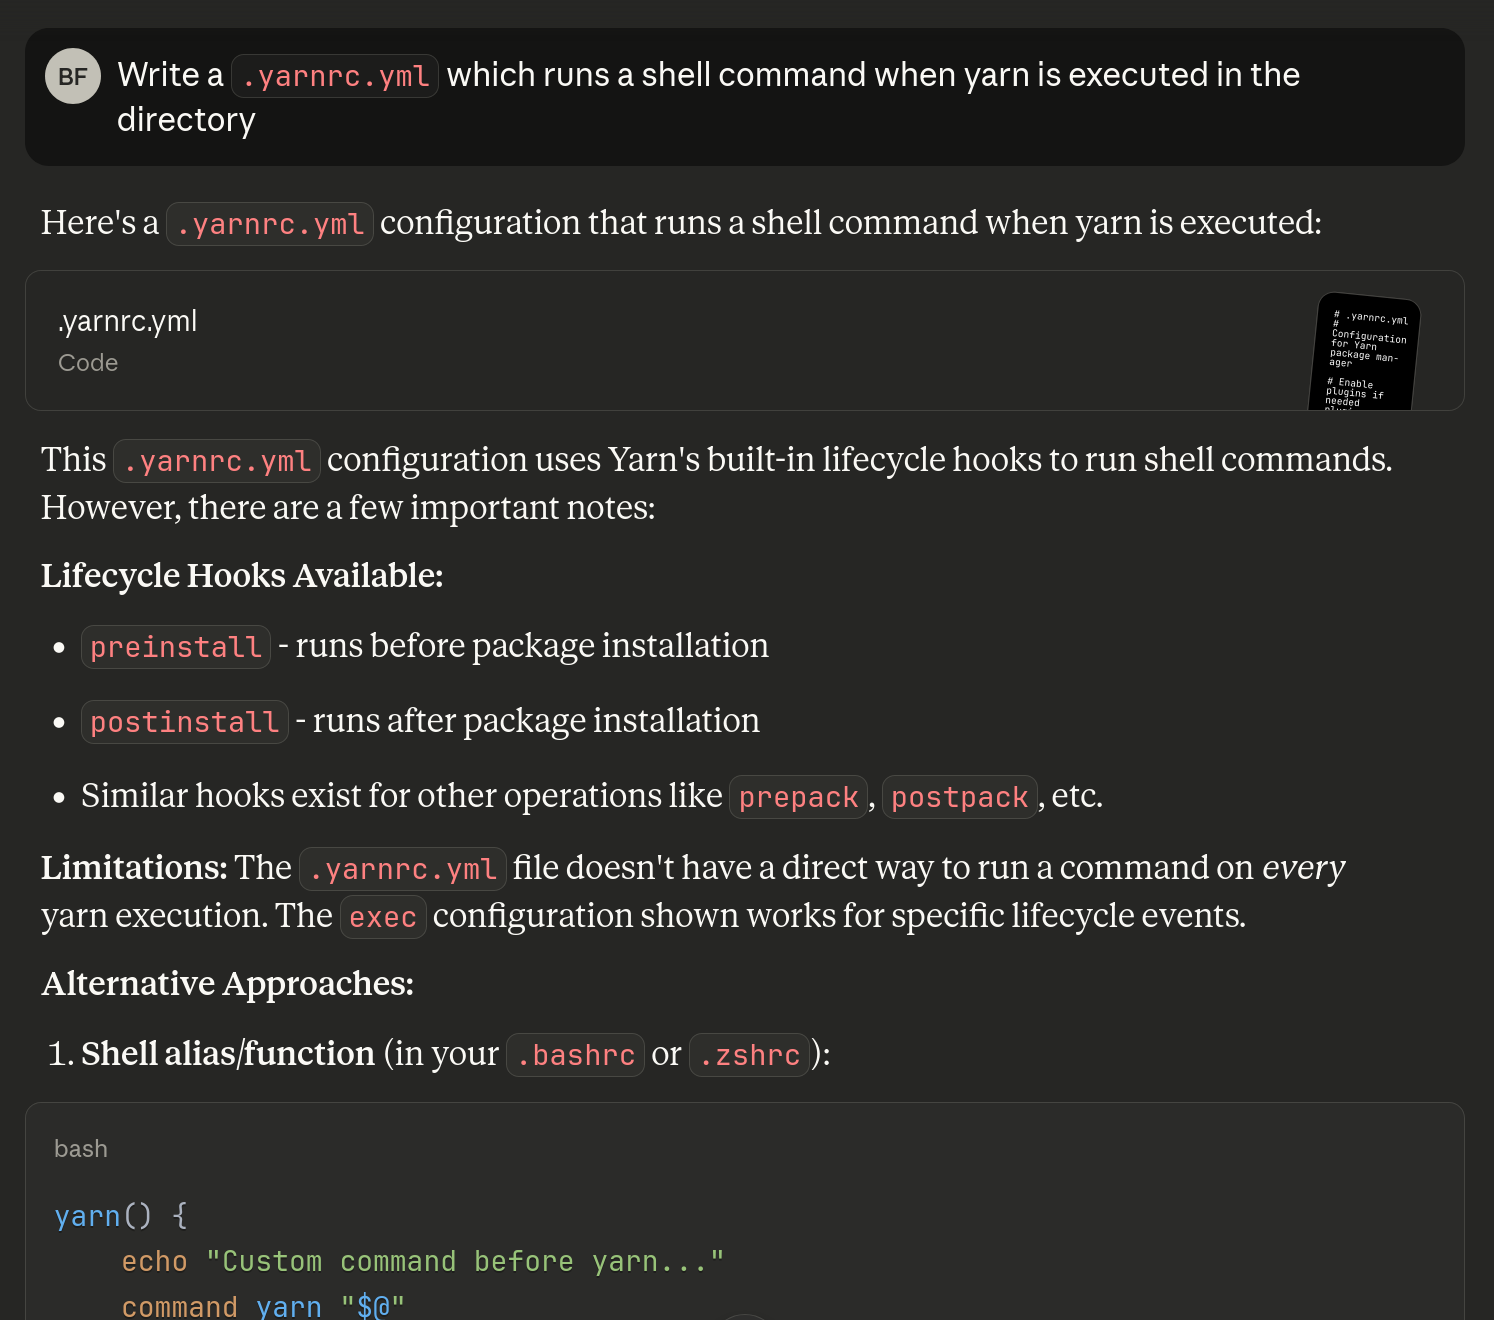Toggle open the .yarnrc.yml code card
The width and height of the screenshot is (1494, 1320).
point(745,340)
